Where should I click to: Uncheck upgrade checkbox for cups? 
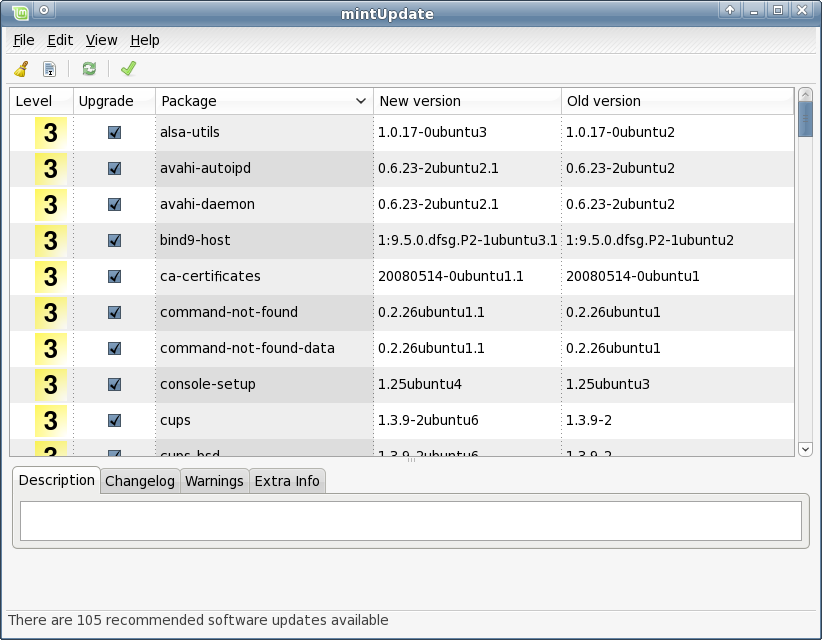[114, 420]
